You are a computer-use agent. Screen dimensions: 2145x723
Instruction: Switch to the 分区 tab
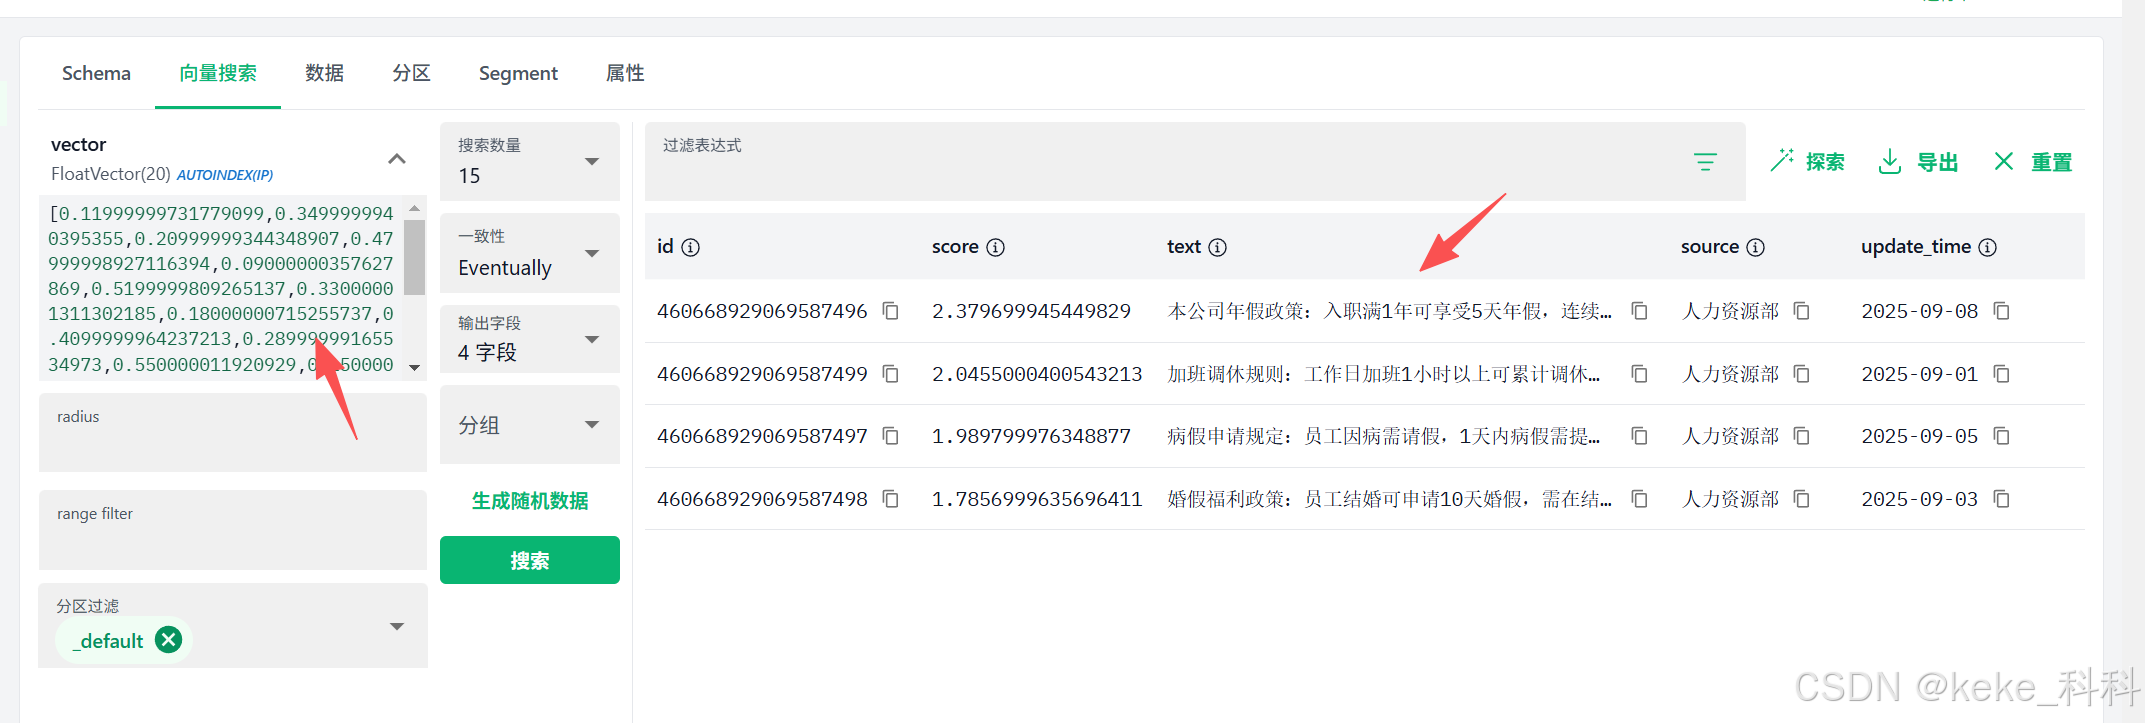(x=411, y=73)
